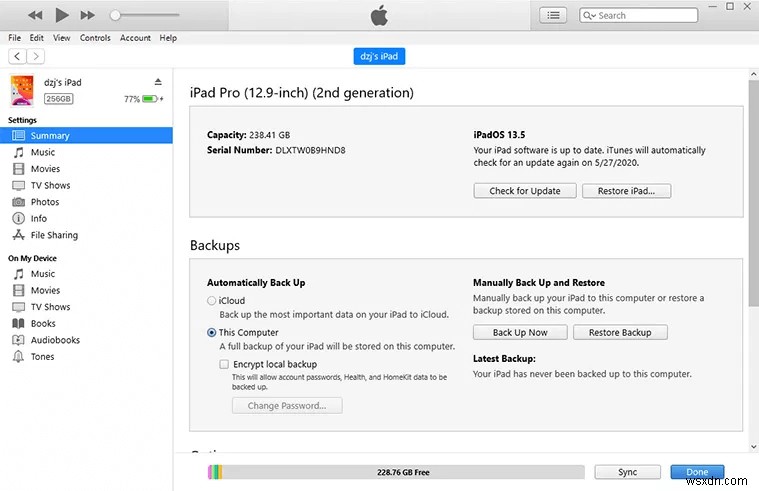Click the Latest Backup label
The width and height of the screenshot is (759, 491).
[504, 359]
